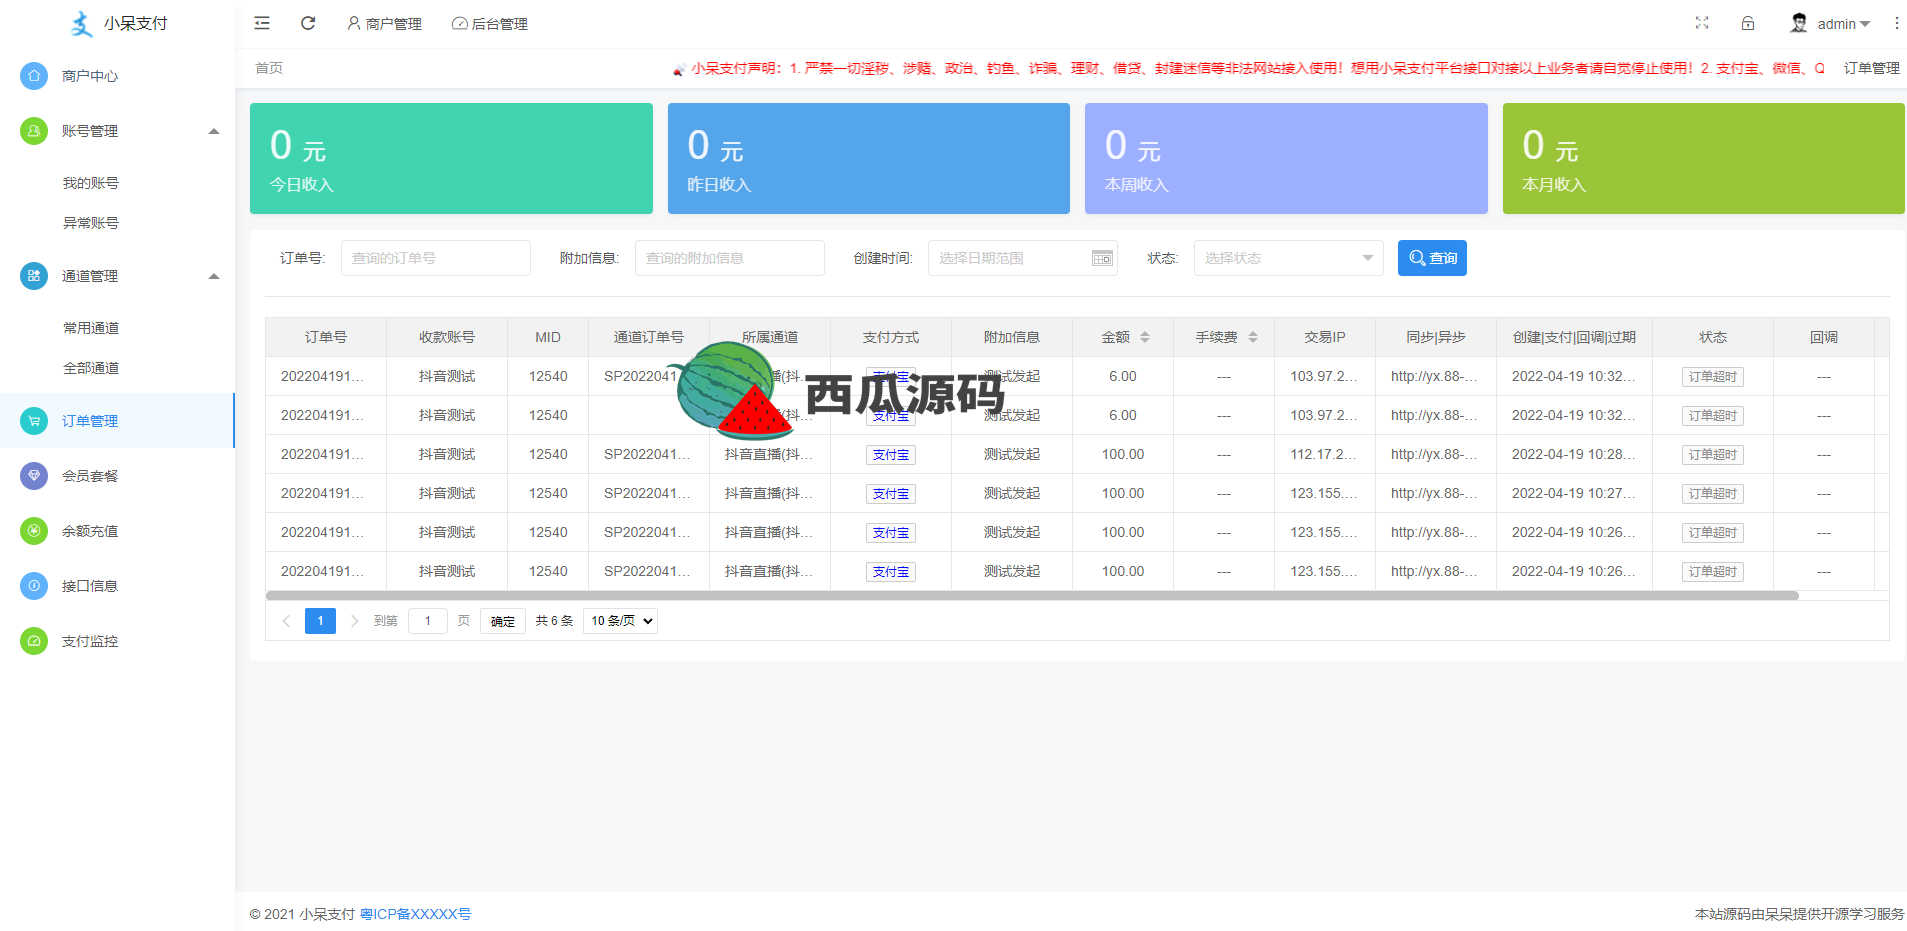
Task: Sort by 金额 column arrows
Action: point(1145,337)
